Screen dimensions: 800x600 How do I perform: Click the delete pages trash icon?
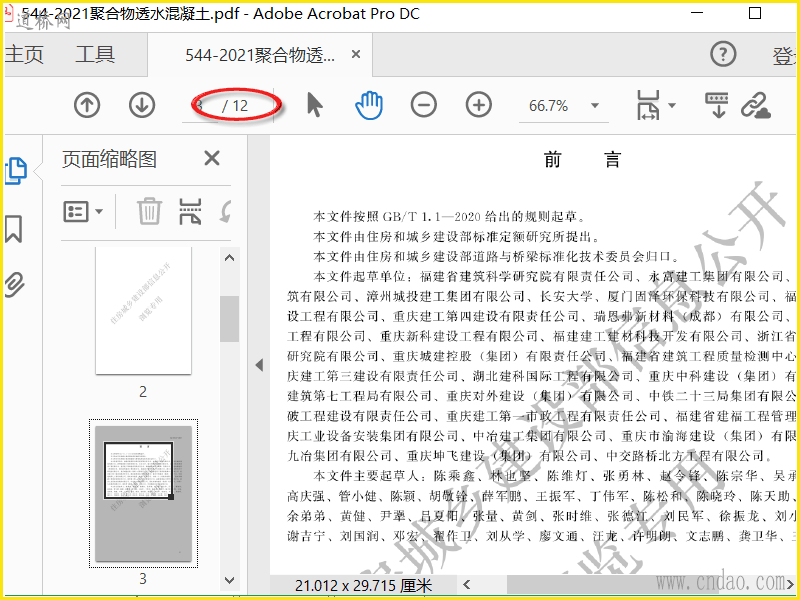point(149,211)
